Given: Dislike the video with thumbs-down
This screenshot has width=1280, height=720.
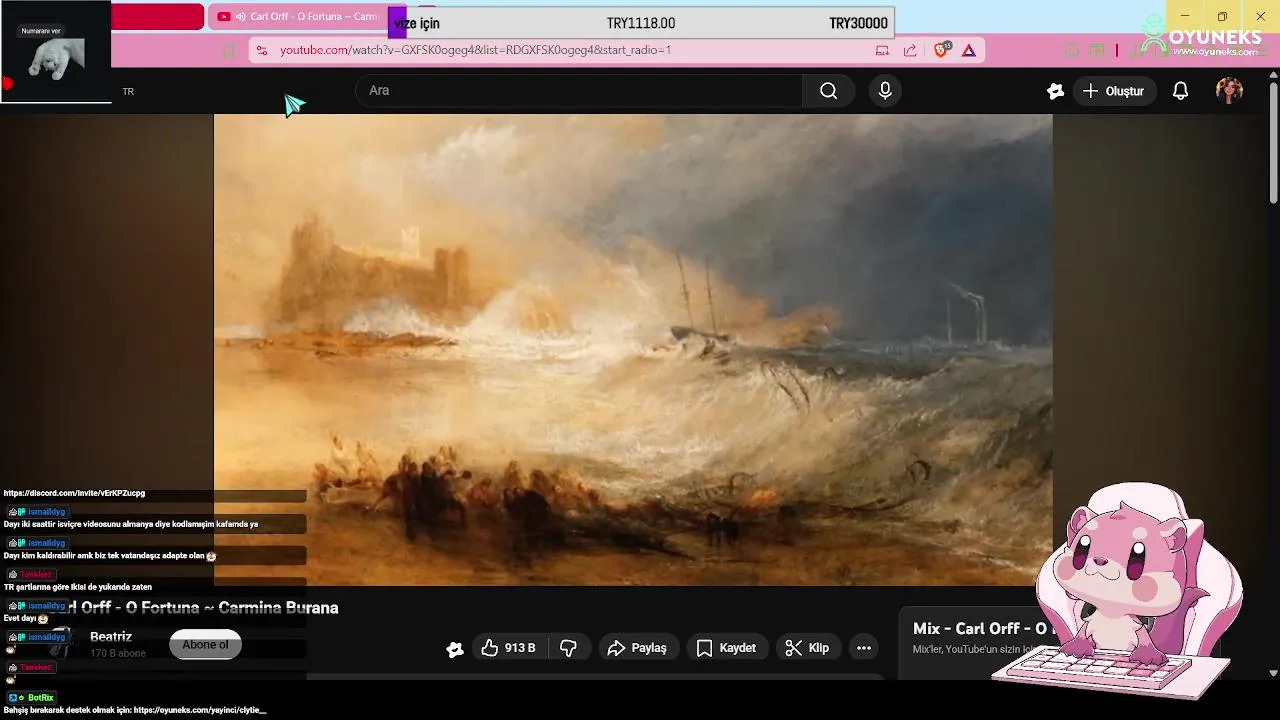Looking at the screenshot, I should click(568, 648).
